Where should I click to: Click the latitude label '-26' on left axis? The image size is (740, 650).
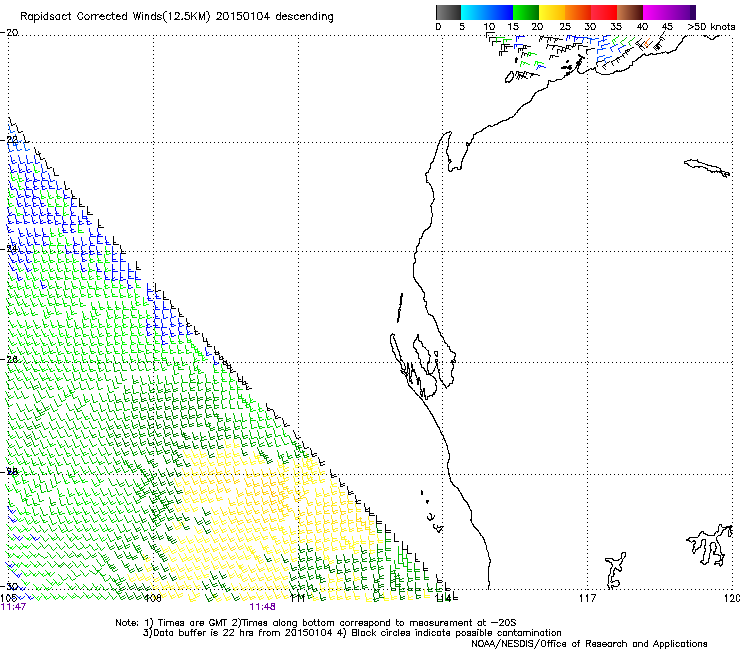[x=9, y=360]
